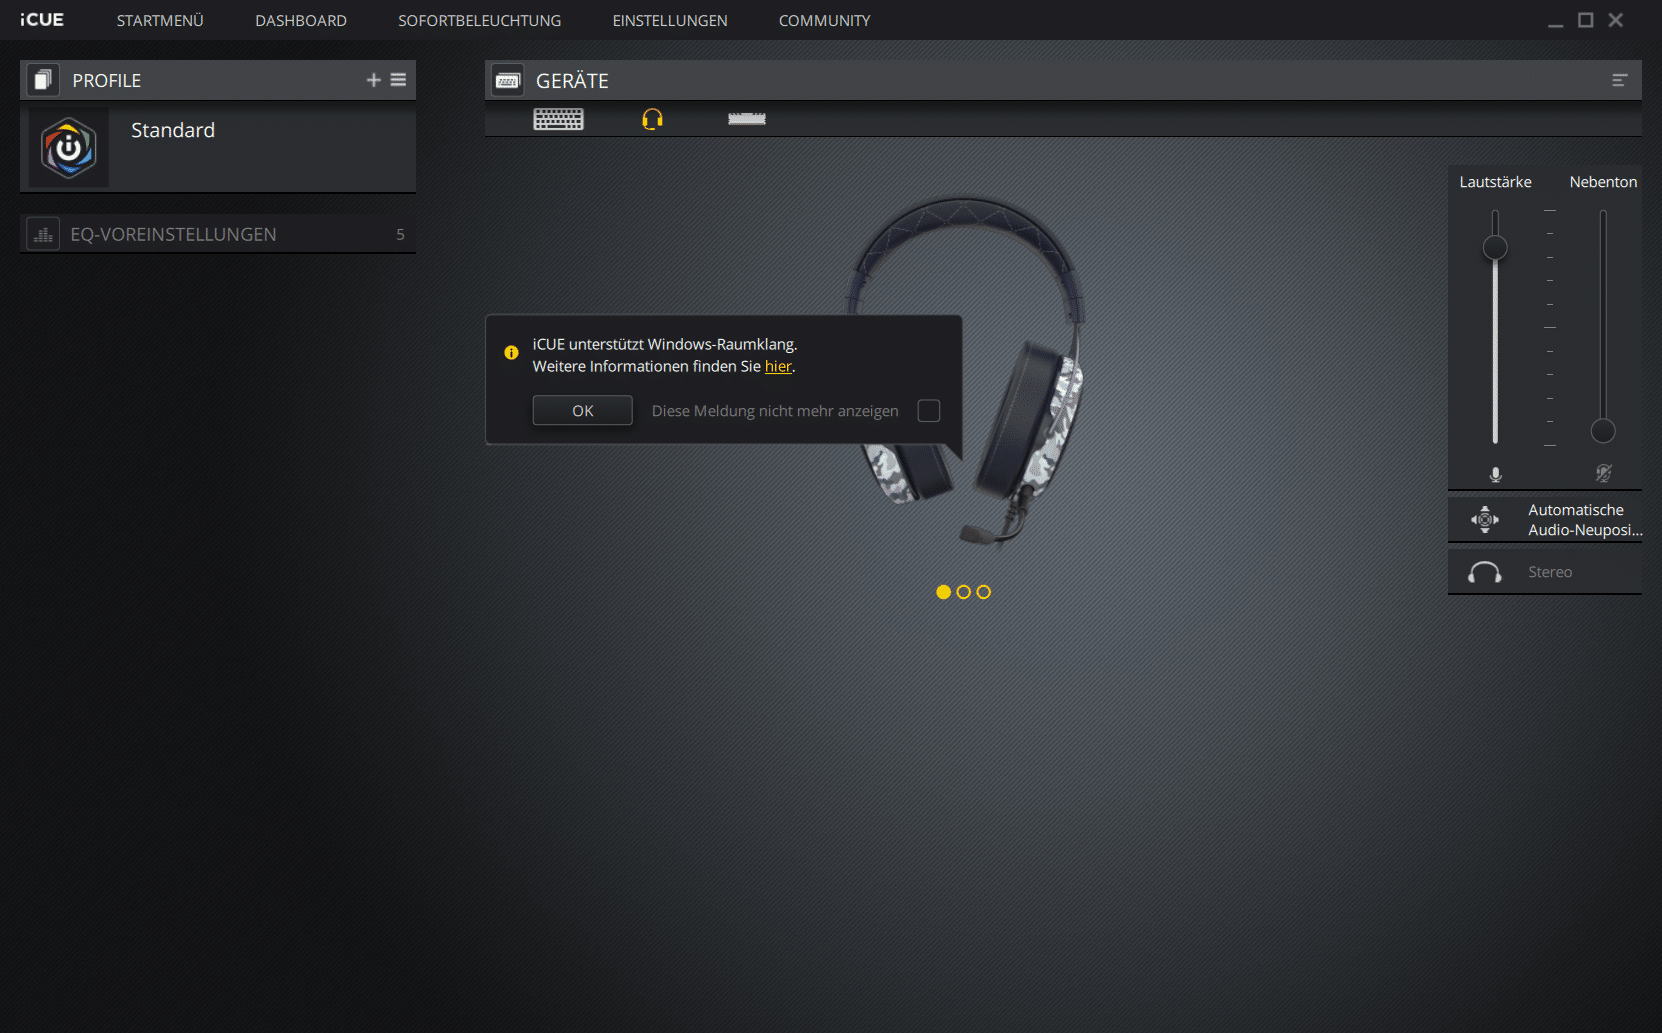This screenshot has width=1662, height=1033.
Task: Click the Geräte panel options icon
Action: (1619, 80)
